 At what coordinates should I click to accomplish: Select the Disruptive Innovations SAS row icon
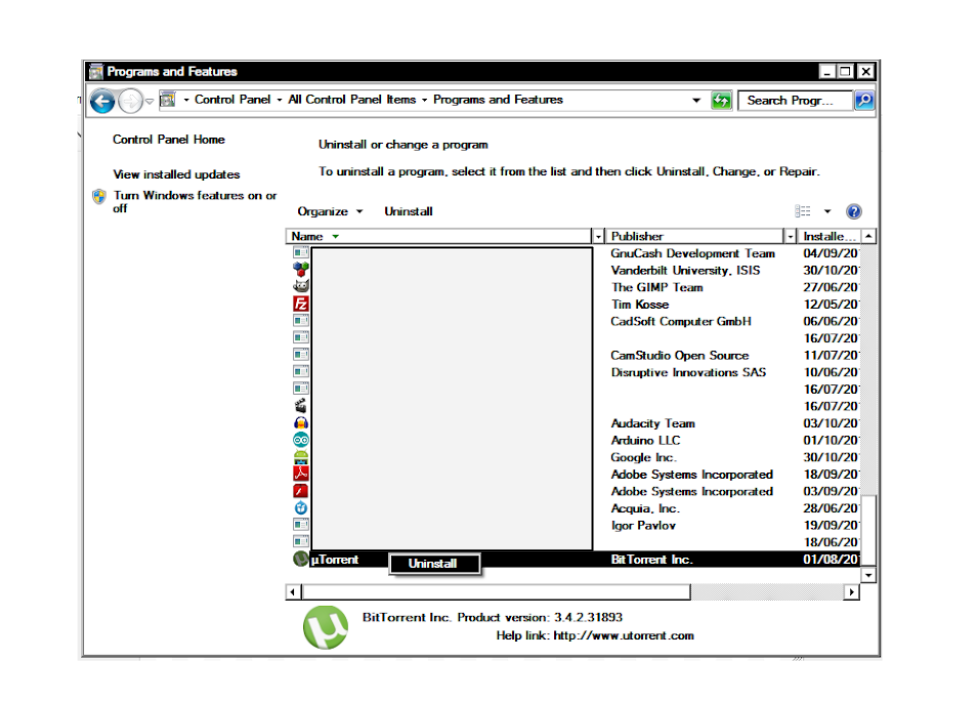coord(301,371)
